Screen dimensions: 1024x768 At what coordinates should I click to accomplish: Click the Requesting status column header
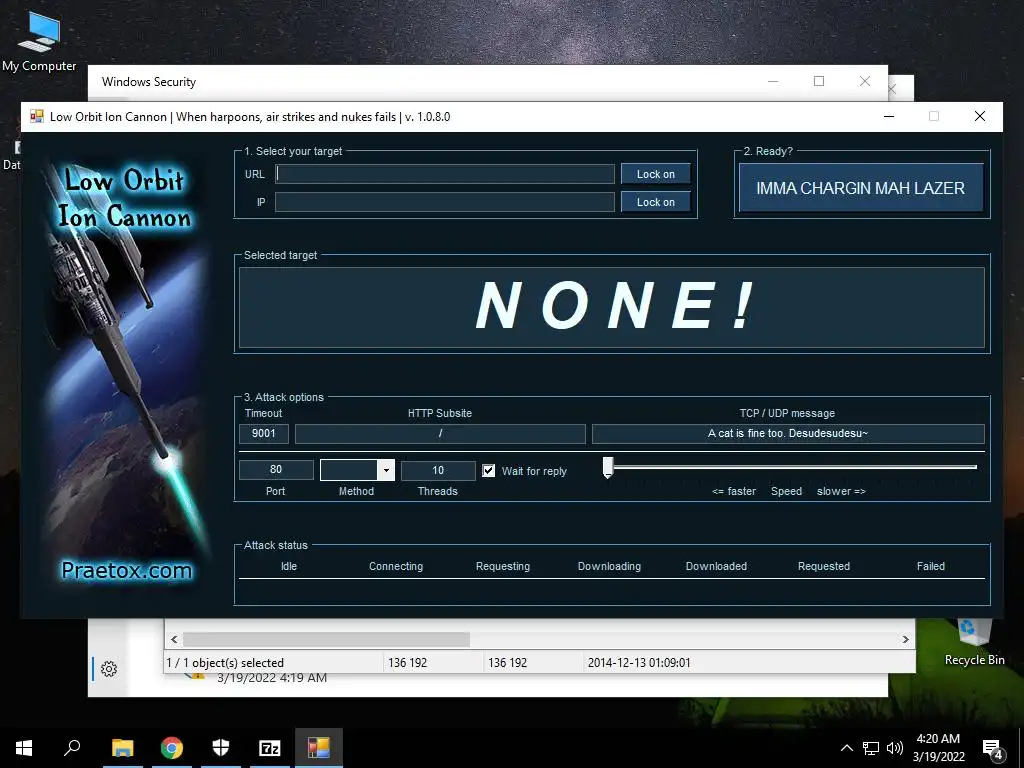coord(503,566)
